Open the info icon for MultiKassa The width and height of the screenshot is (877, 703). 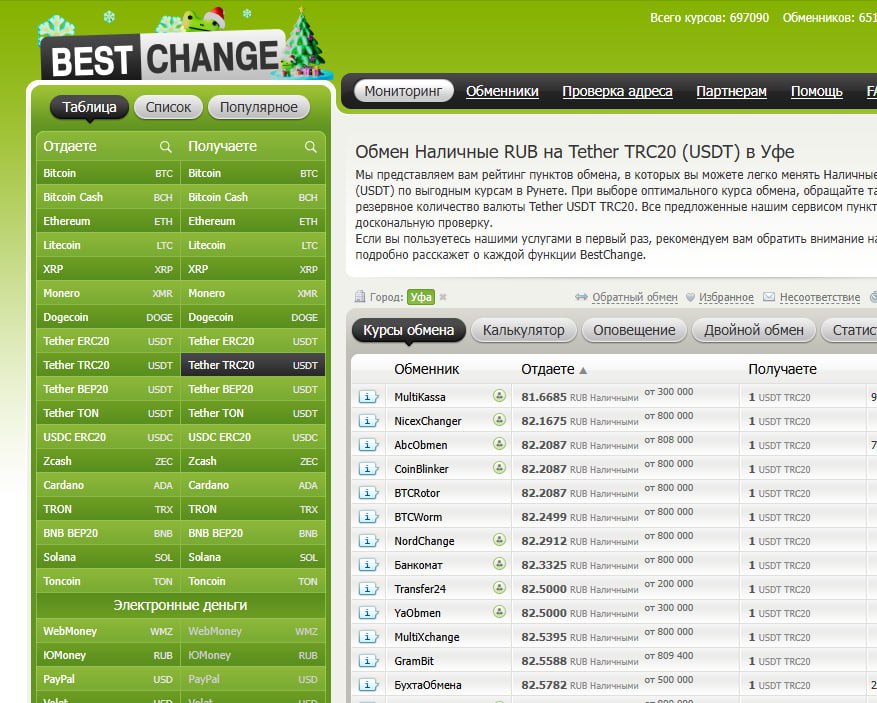point(369,397)
